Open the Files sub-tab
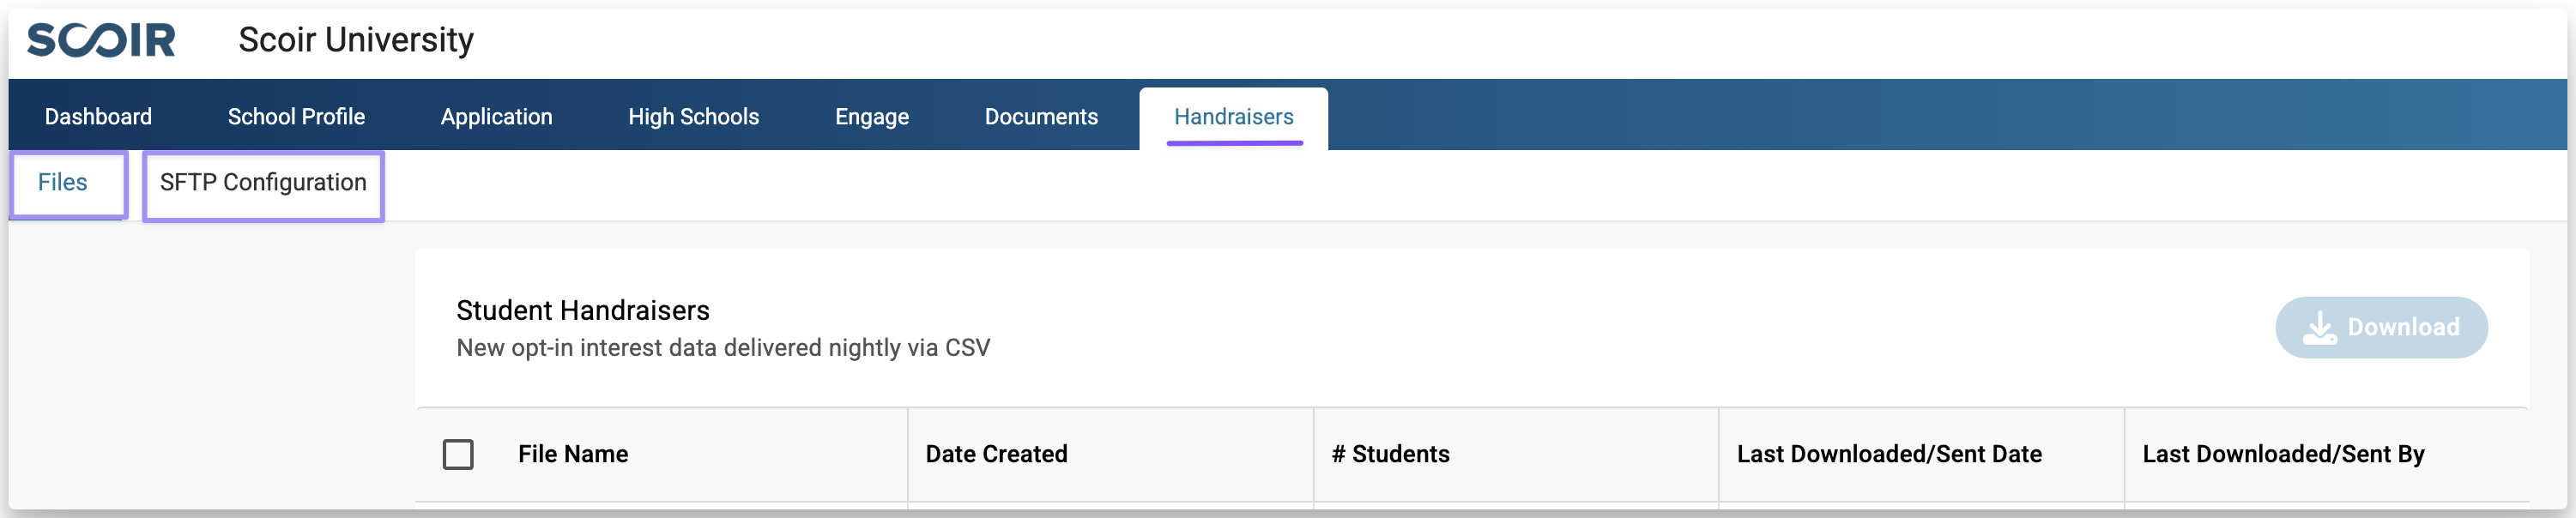This screenshot has height=518, width=2576. [x=63, y=183]
